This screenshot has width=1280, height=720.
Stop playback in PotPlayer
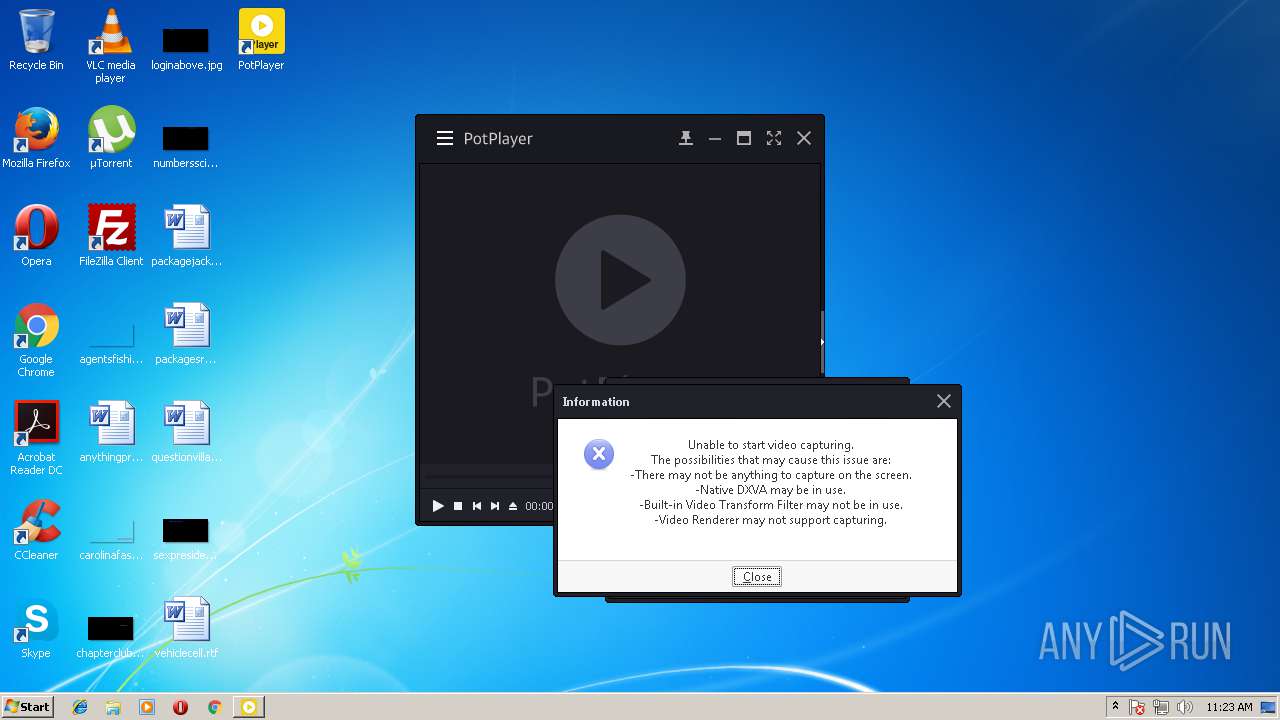click(x=458, y=506)
